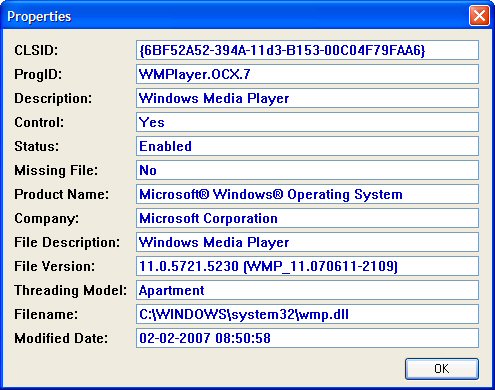Screen dimensions: 495x390
Task: Click the 'Threading Model:' label
Action: [x=70, y=291]
